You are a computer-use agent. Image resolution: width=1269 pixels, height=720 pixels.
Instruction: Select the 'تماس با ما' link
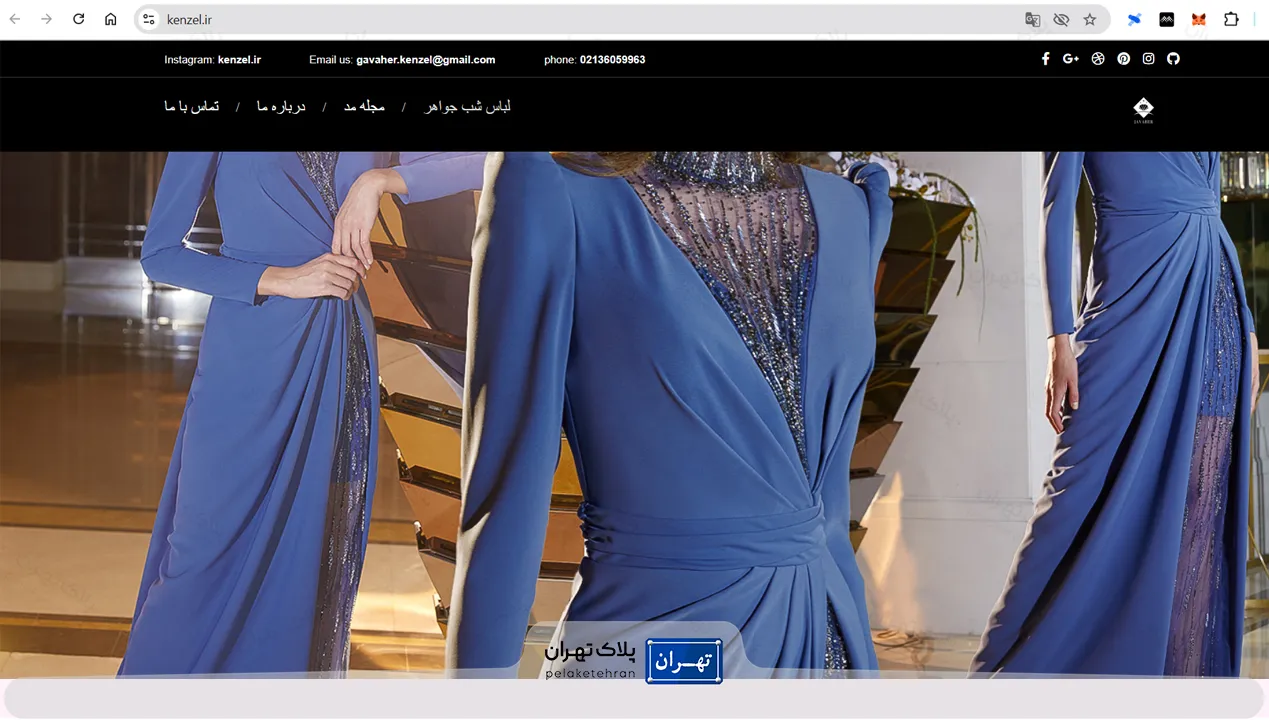click(x=192, y=107)
